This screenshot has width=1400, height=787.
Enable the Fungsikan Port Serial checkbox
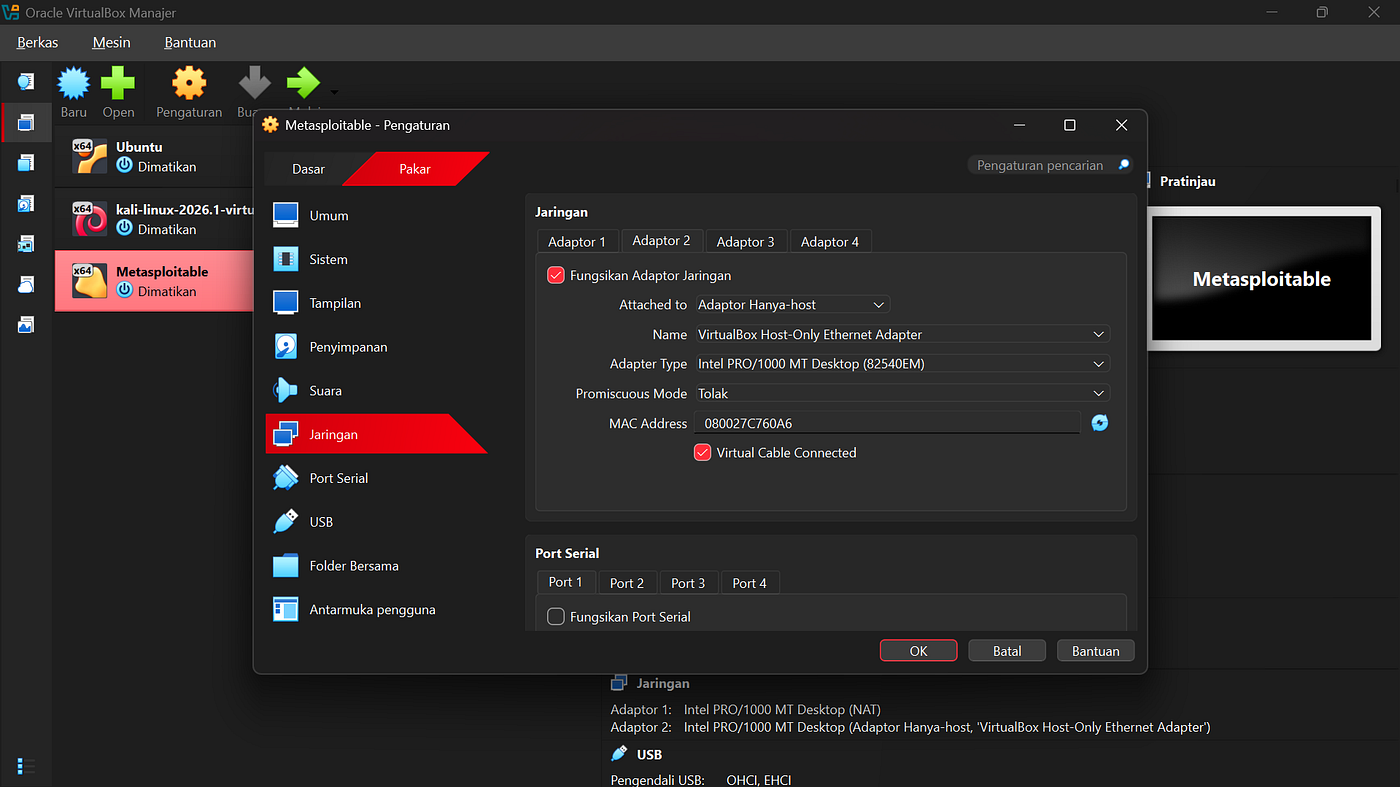(x=556, y=617)
